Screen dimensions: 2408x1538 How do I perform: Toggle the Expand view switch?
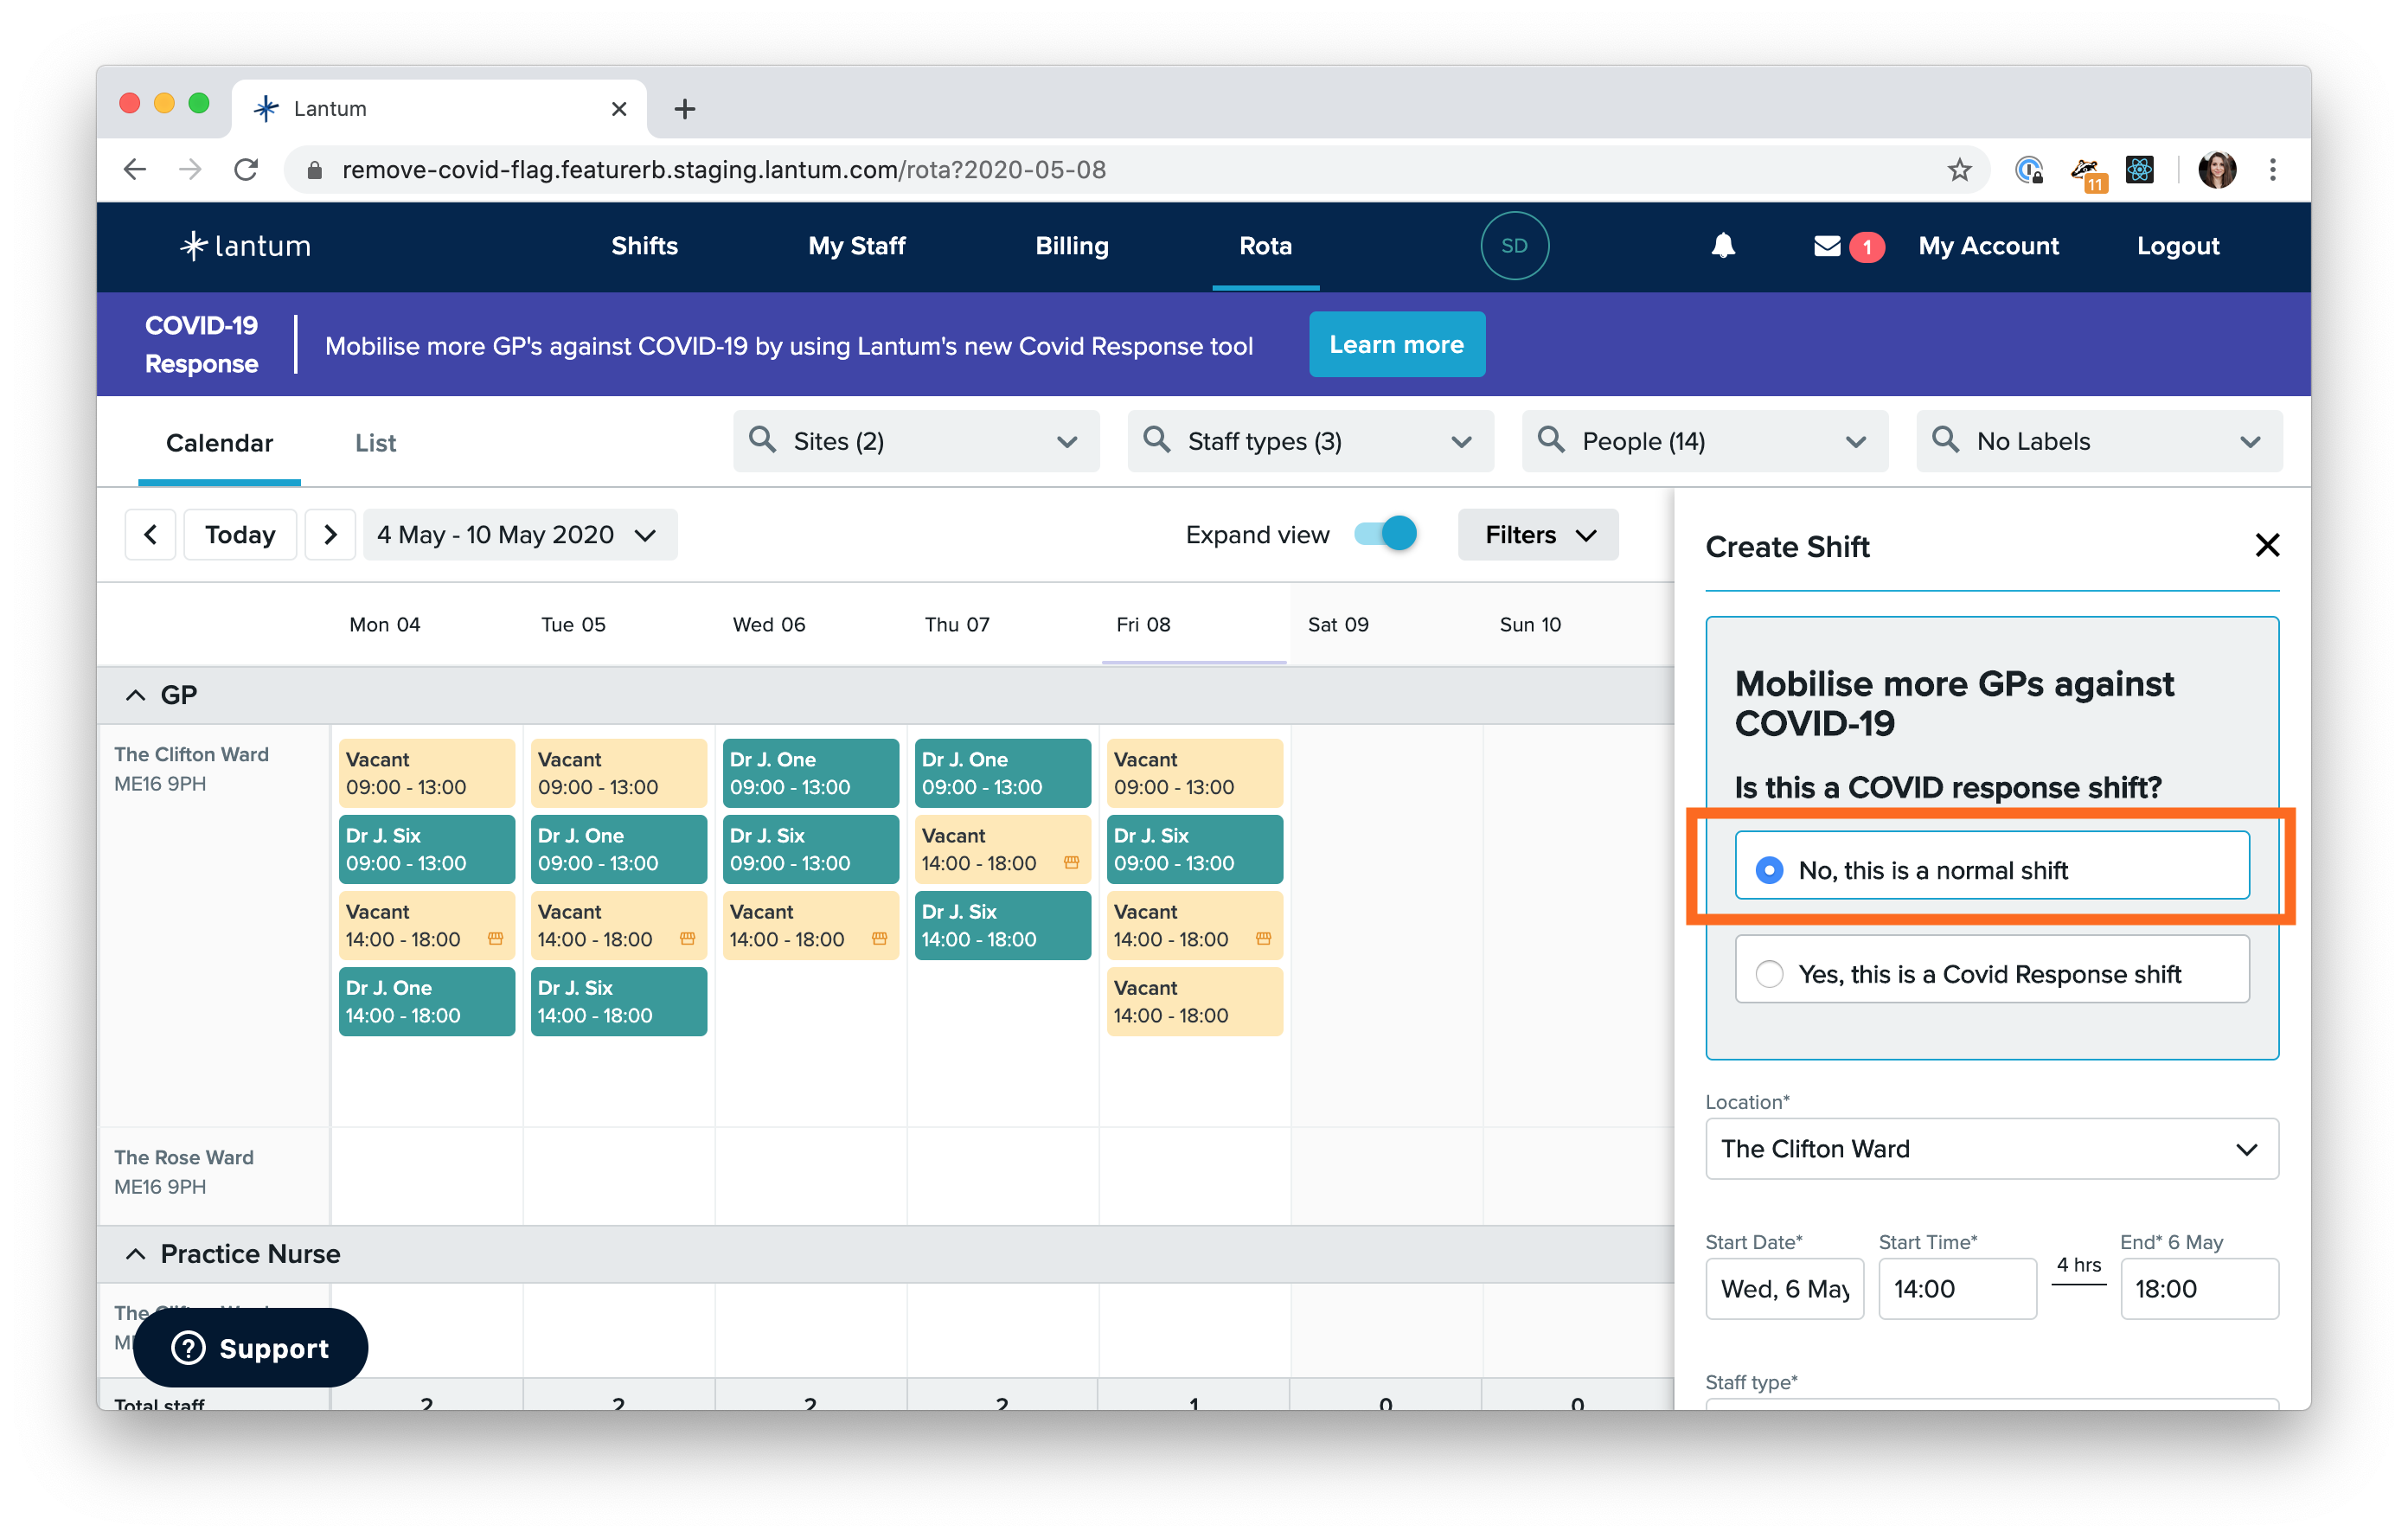click(1386, 533)
